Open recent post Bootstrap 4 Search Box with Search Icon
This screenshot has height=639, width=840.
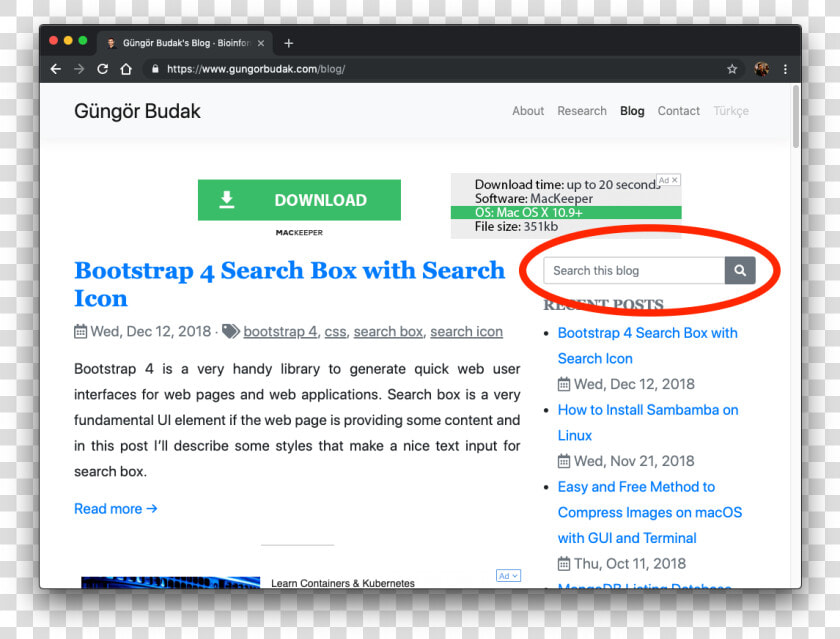[x=647, y=345]
